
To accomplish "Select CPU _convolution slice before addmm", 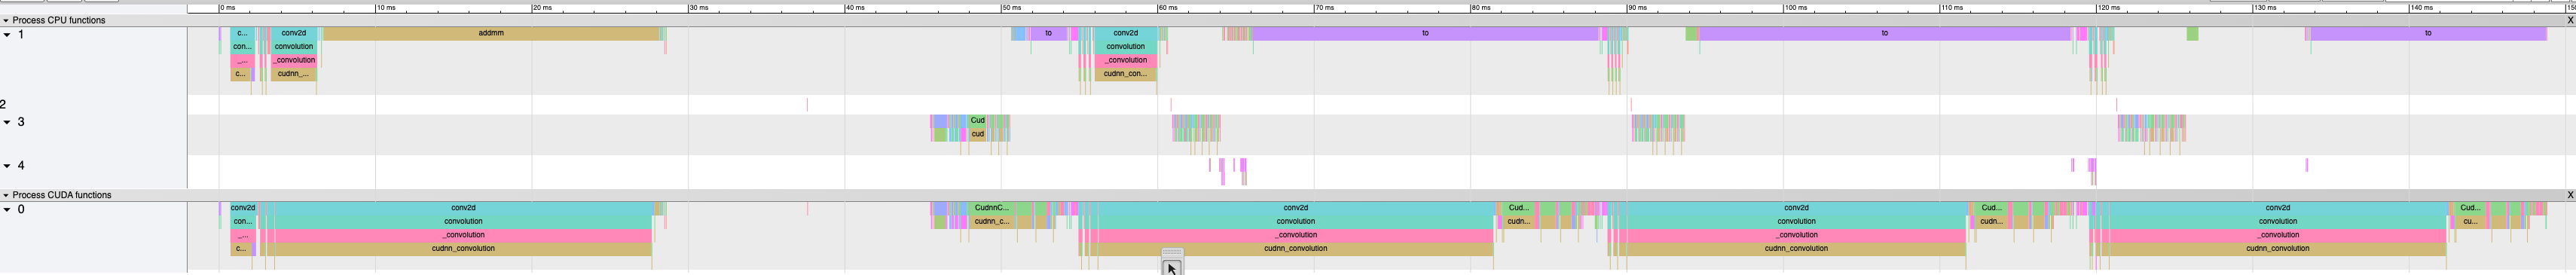I will (x=294, y=60).
